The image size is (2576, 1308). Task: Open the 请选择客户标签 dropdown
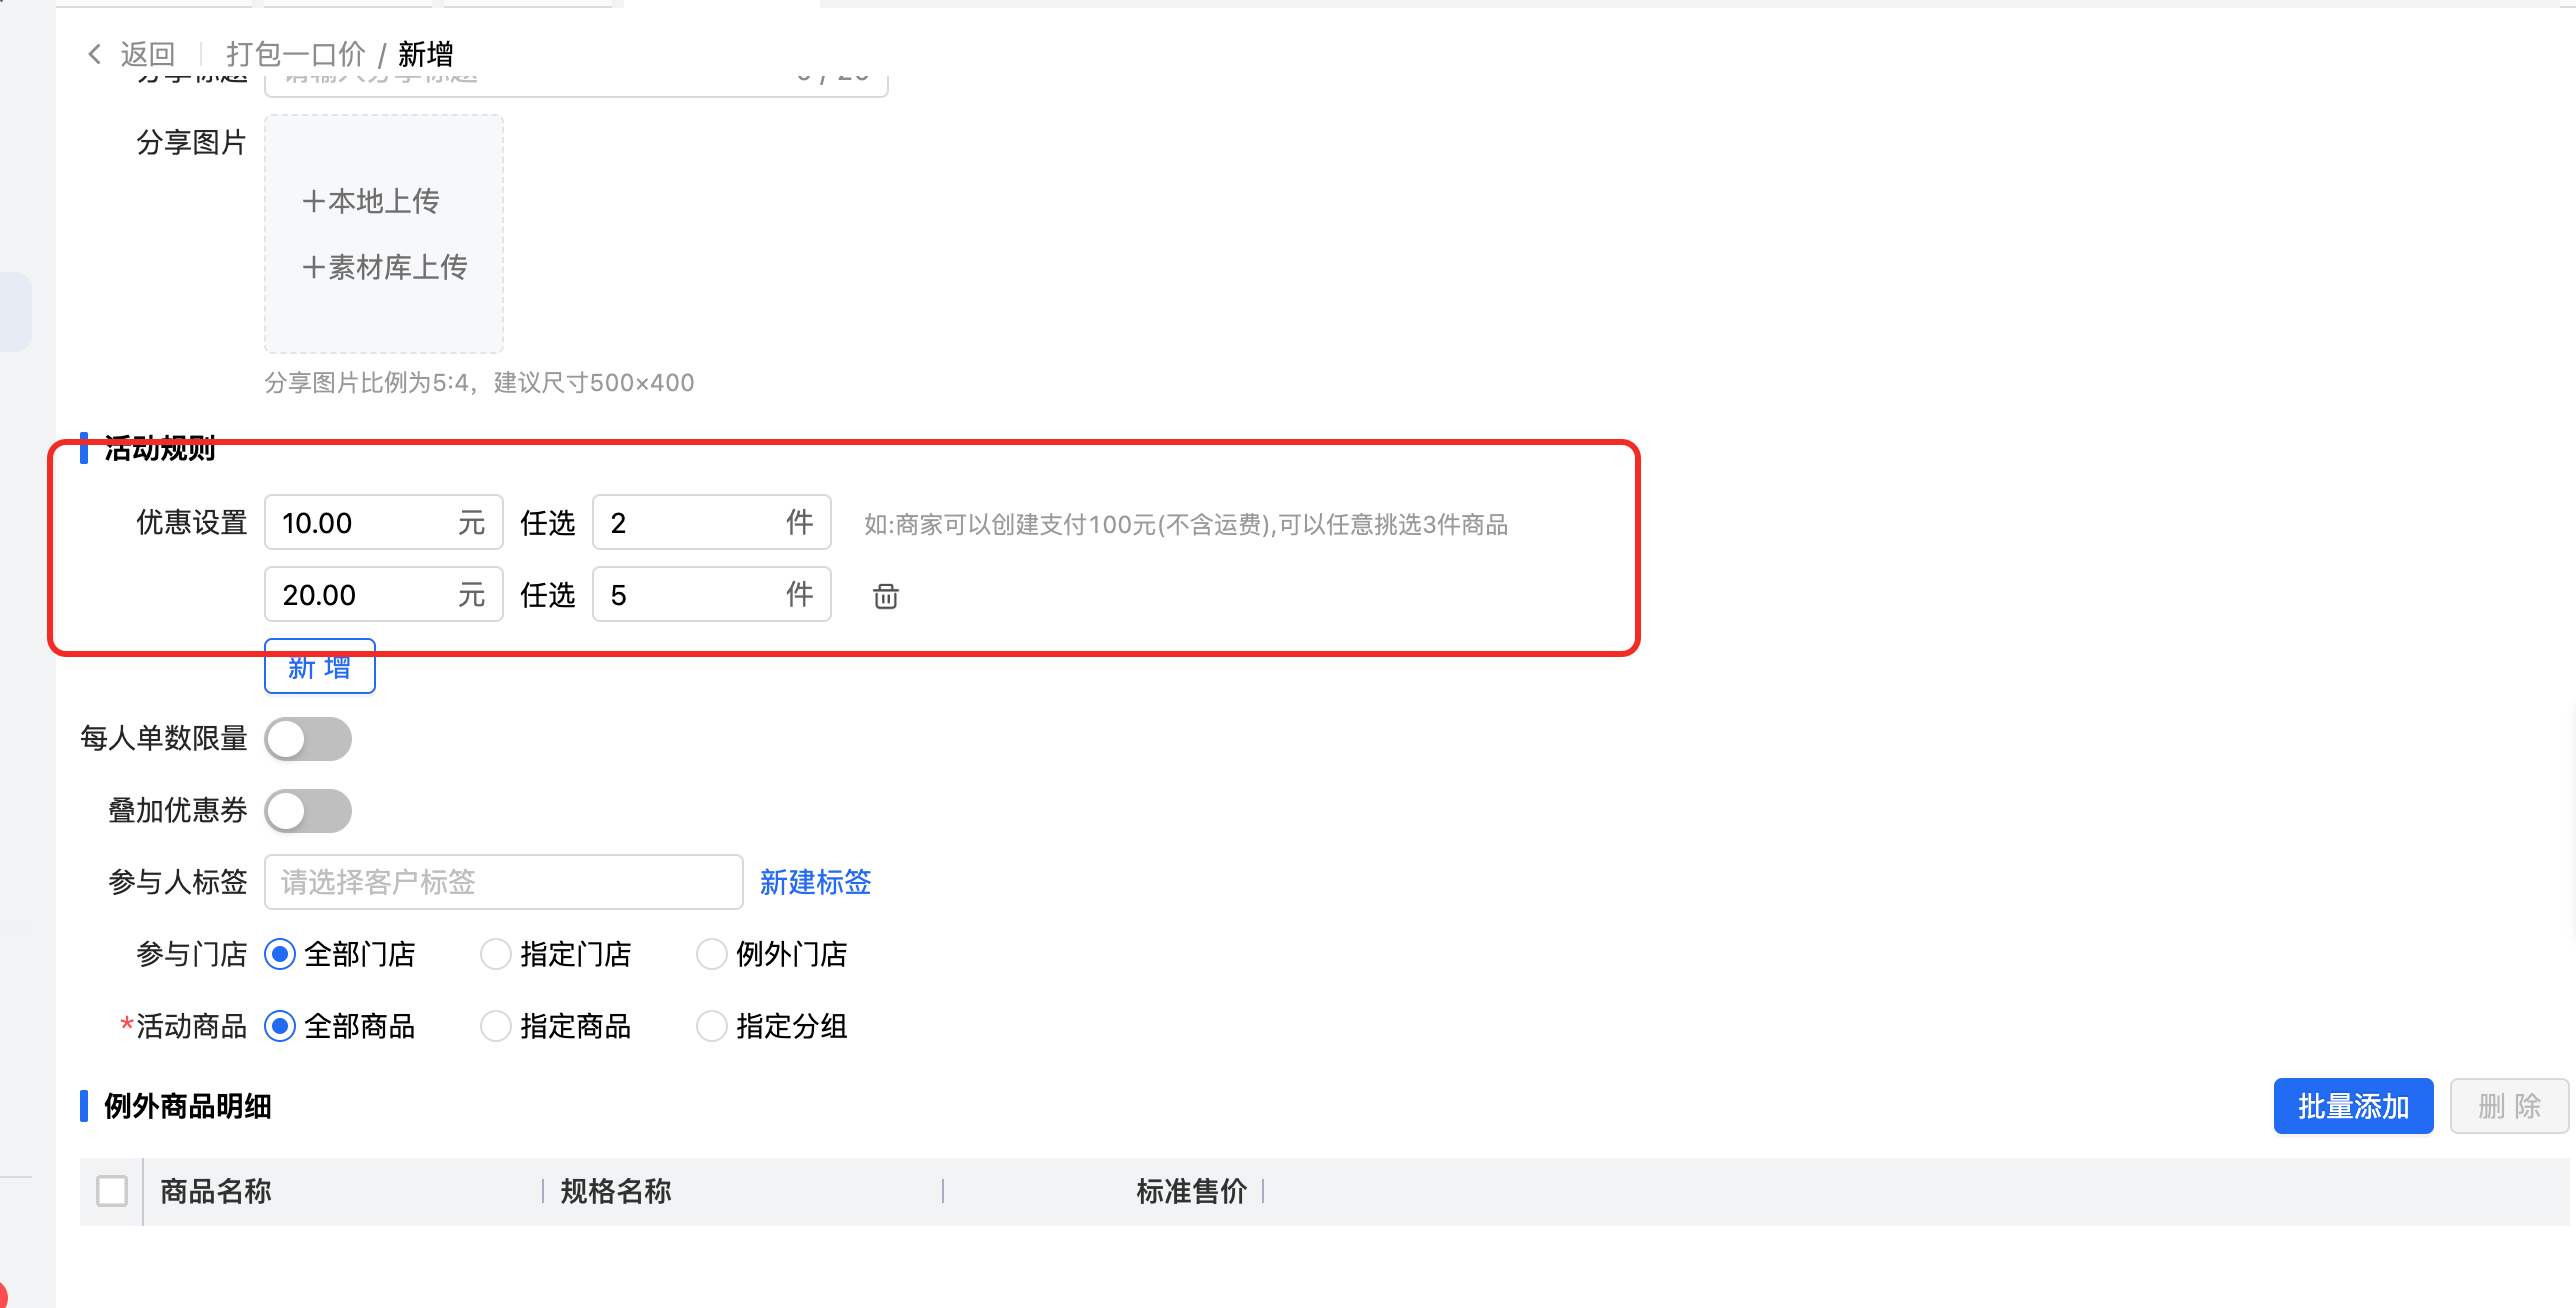[x=503, y=882]
